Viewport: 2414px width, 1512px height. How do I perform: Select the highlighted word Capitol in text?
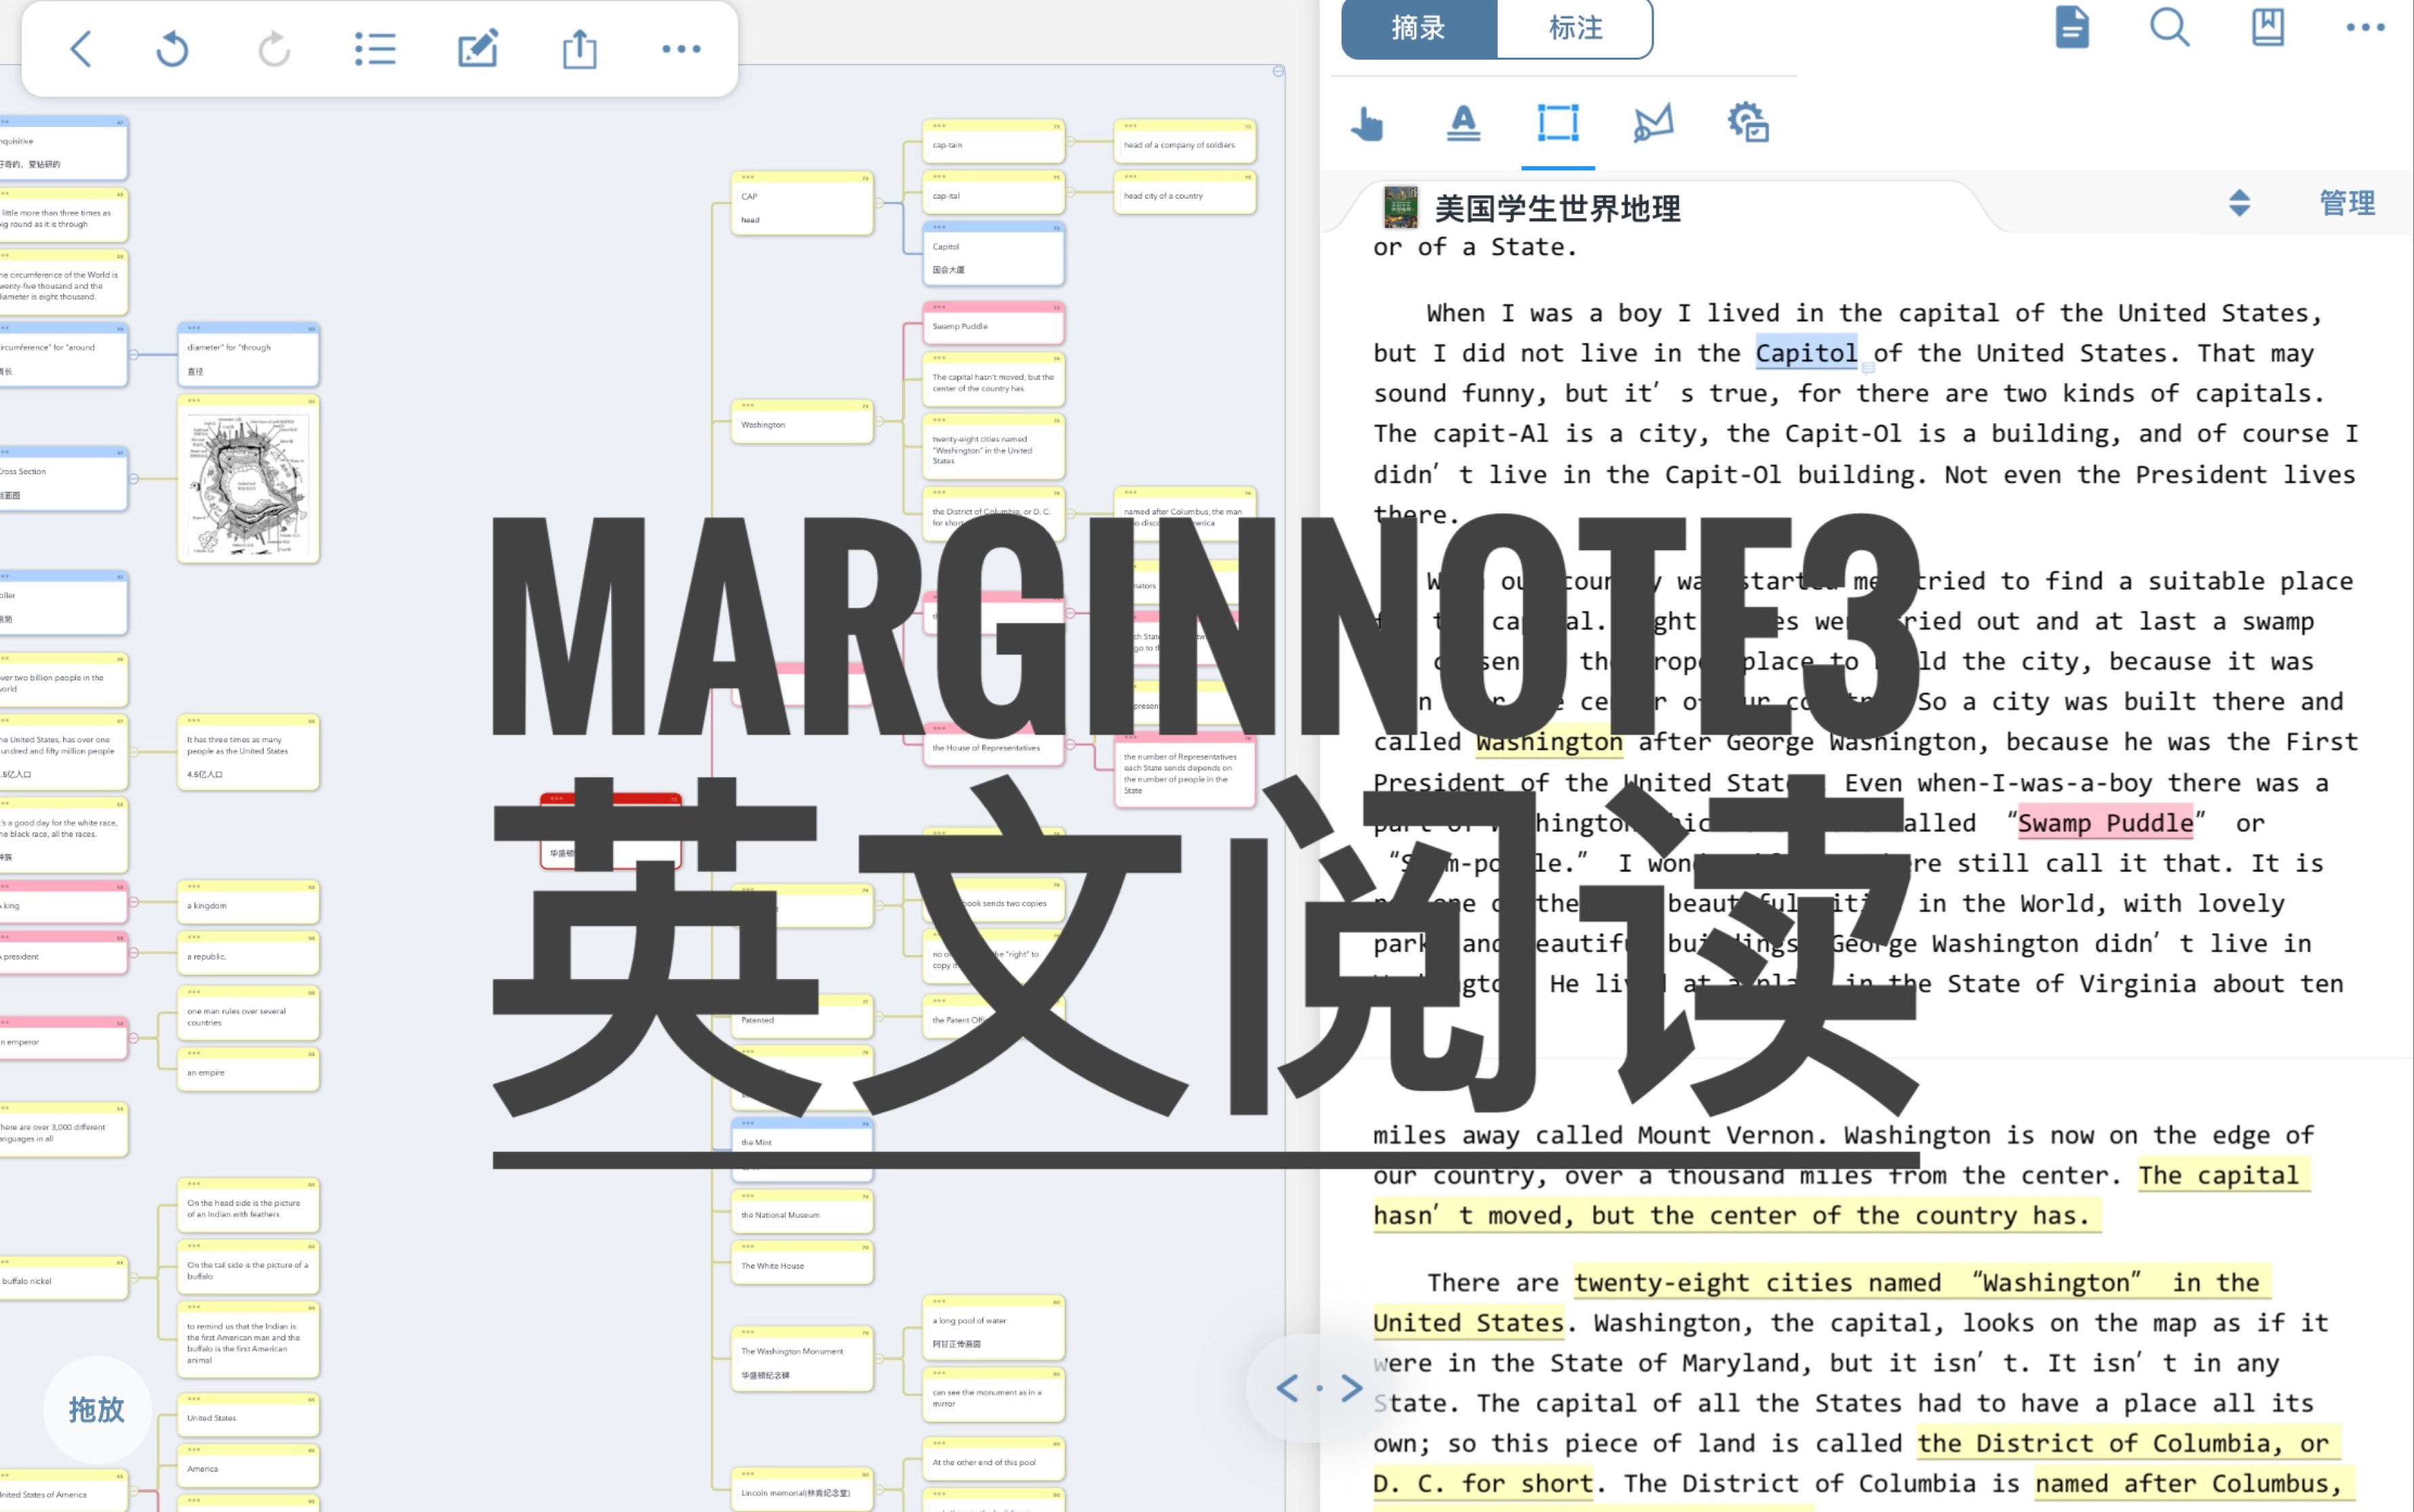pyautogui.click(x=1806, y=353)
